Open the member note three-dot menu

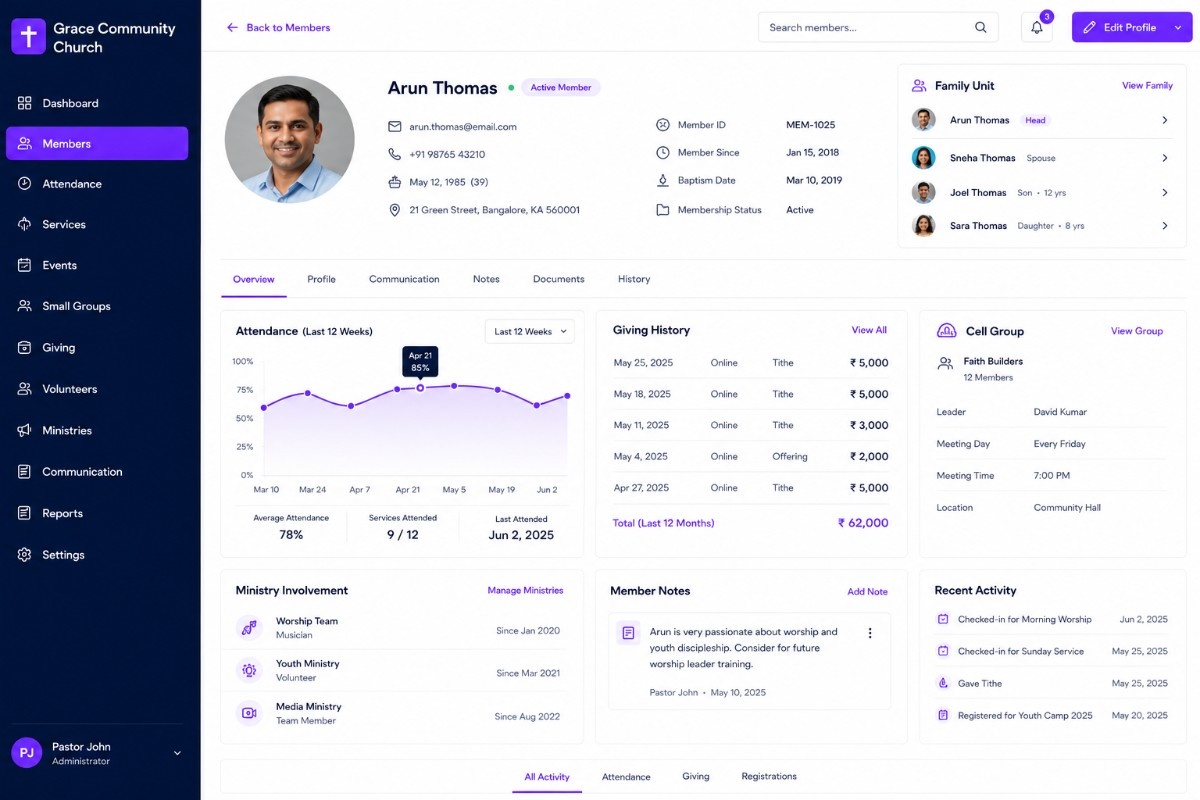click(x=870, y=633)
